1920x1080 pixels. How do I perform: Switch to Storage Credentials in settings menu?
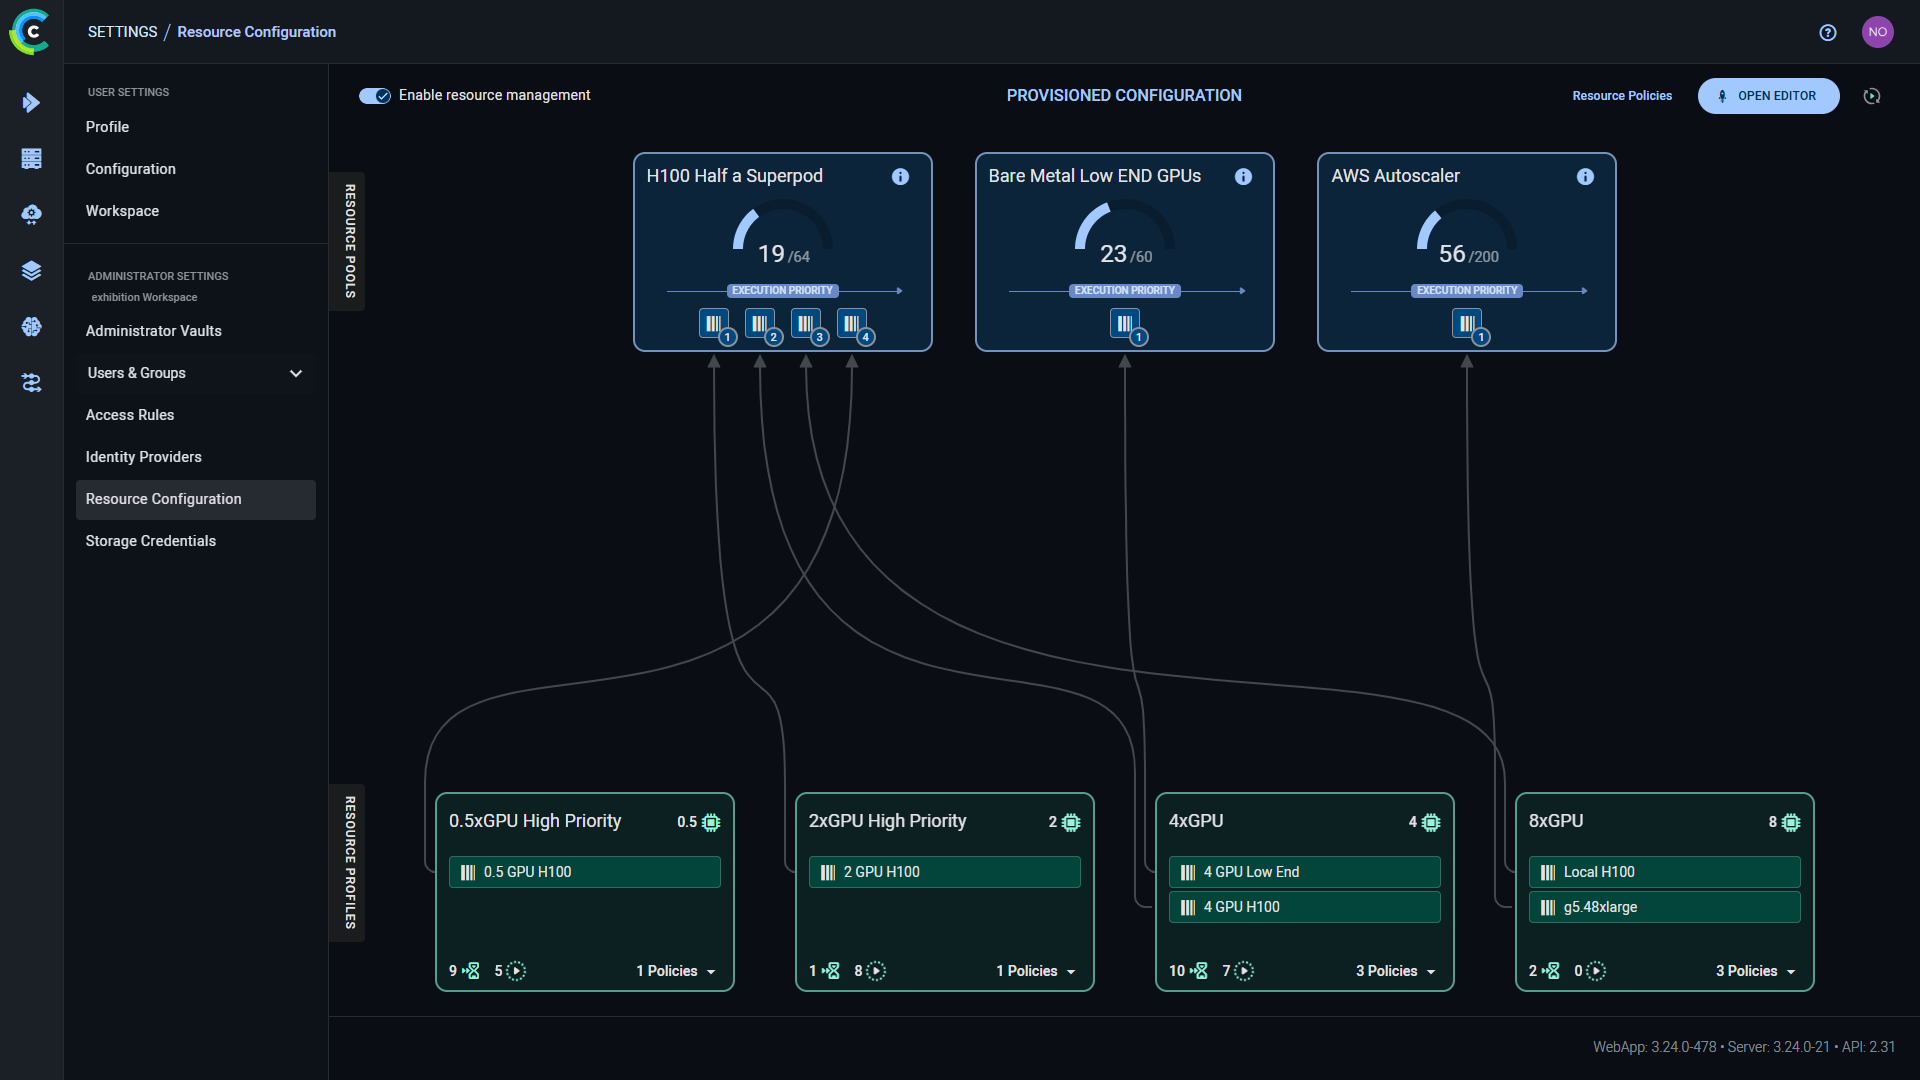(x=150, y=541)
